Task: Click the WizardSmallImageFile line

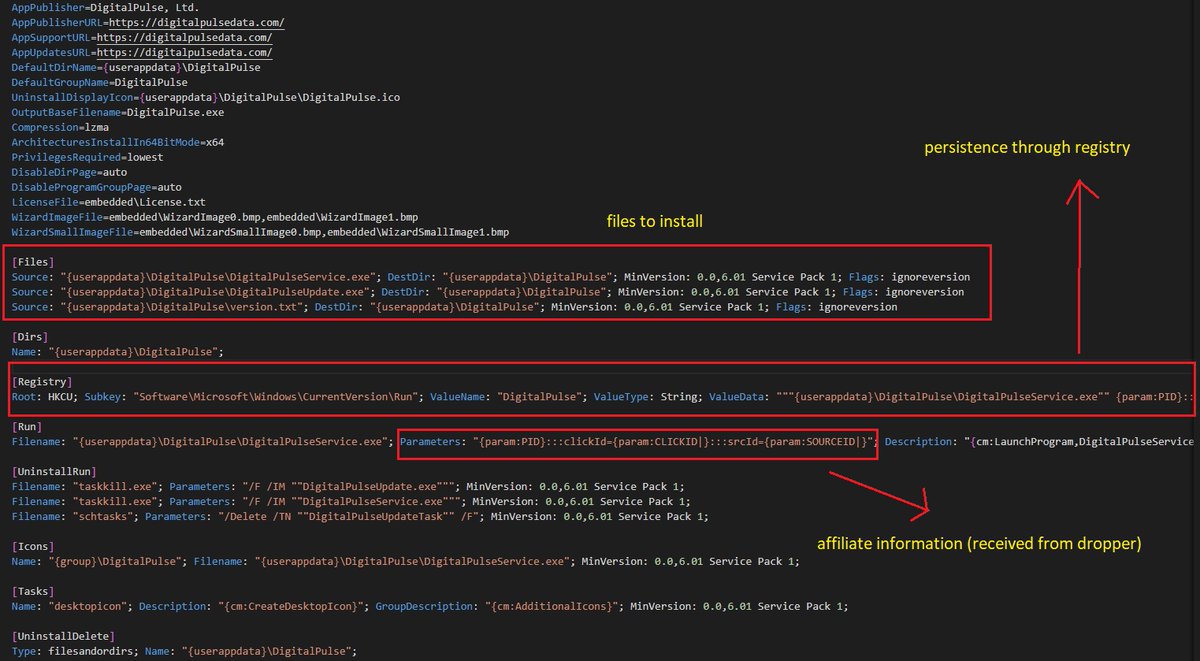Action: [x=260, y=232]
